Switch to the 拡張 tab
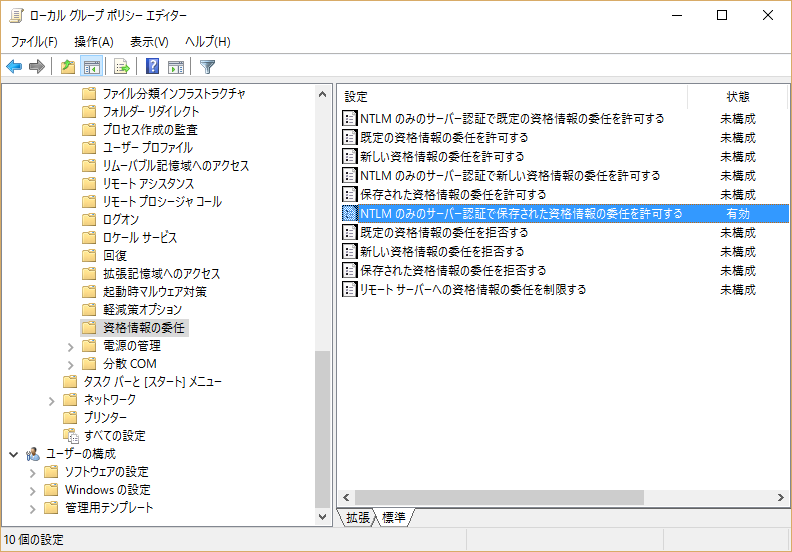 coord(358,517)
